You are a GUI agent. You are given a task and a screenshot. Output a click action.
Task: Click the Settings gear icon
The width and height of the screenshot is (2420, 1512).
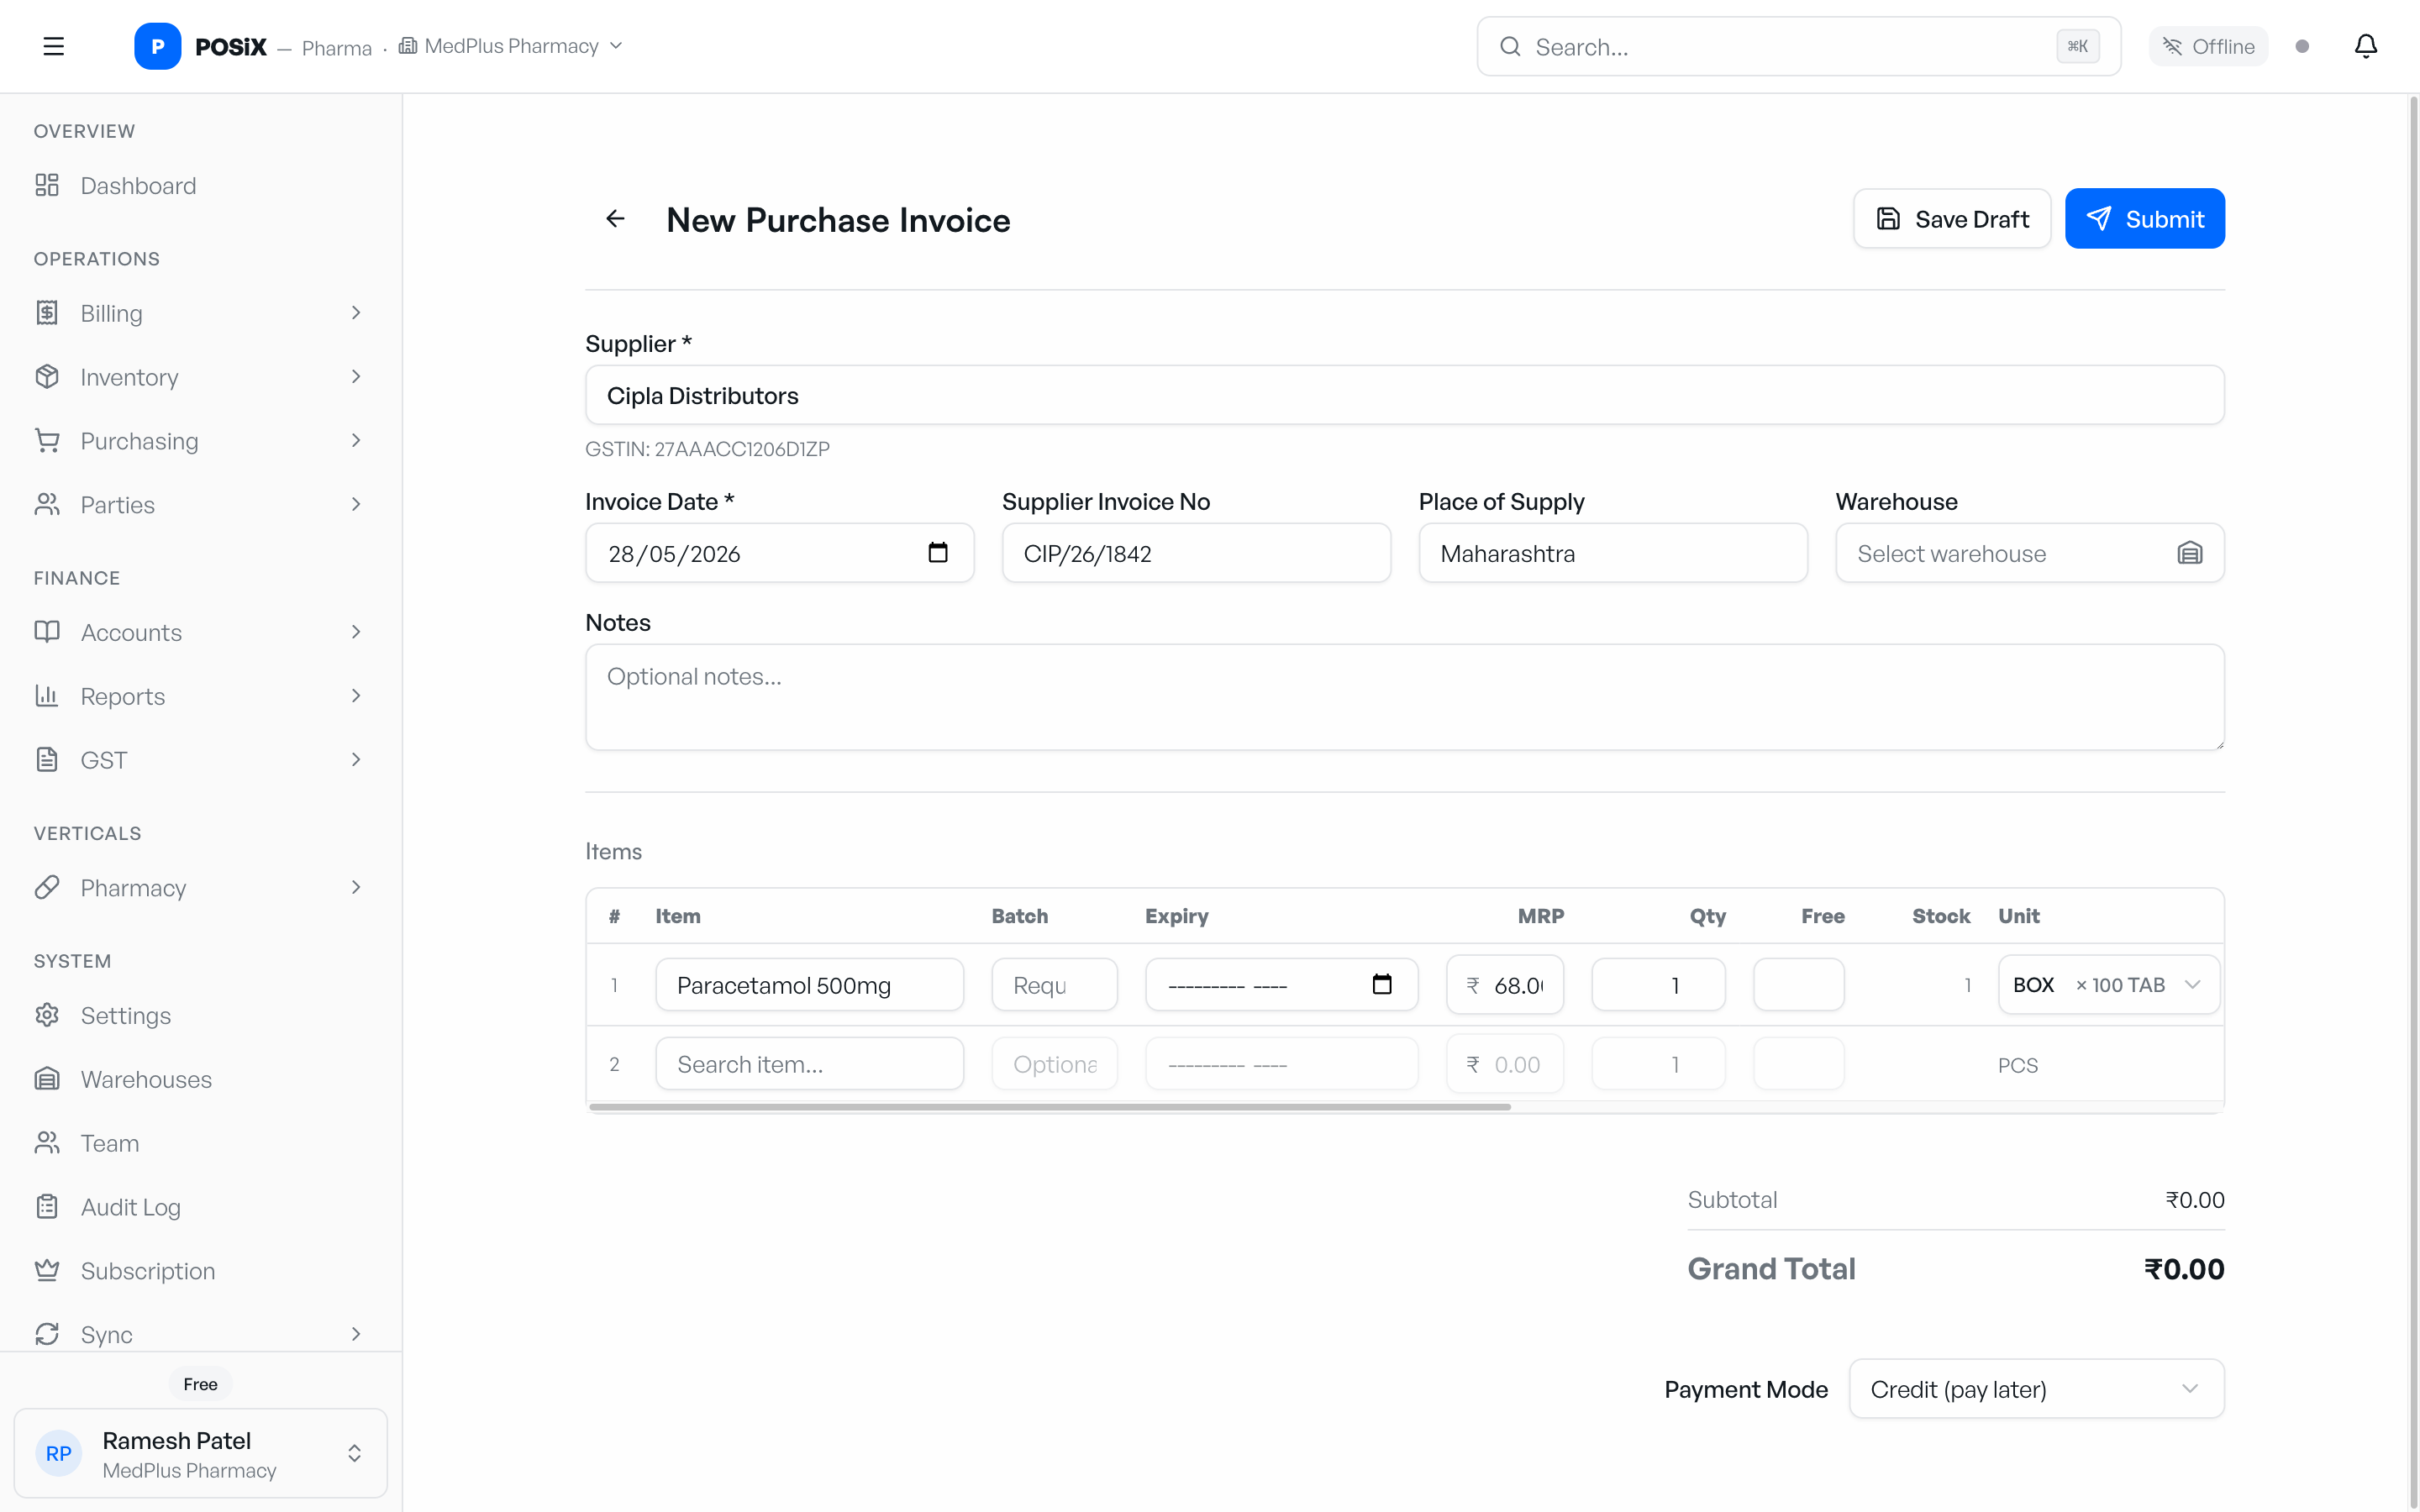[47, 1015]
